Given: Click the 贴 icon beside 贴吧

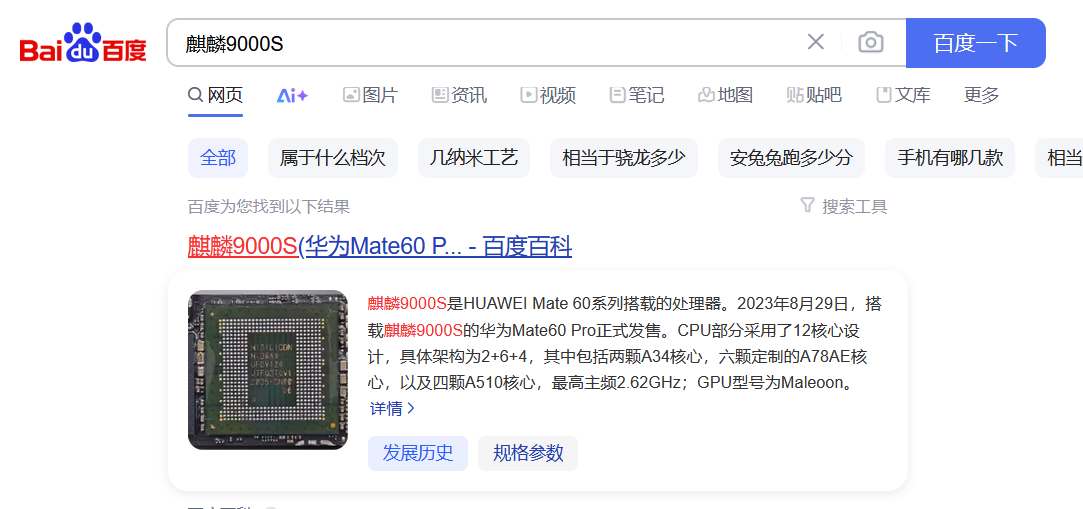Looking at the screenshot, I should (x=795, y=95).
